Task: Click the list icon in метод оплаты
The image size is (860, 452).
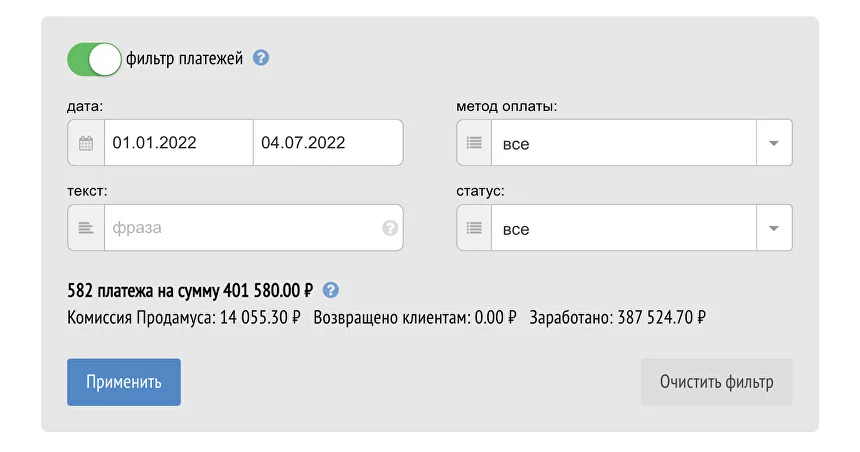Action: coord(474,143)
